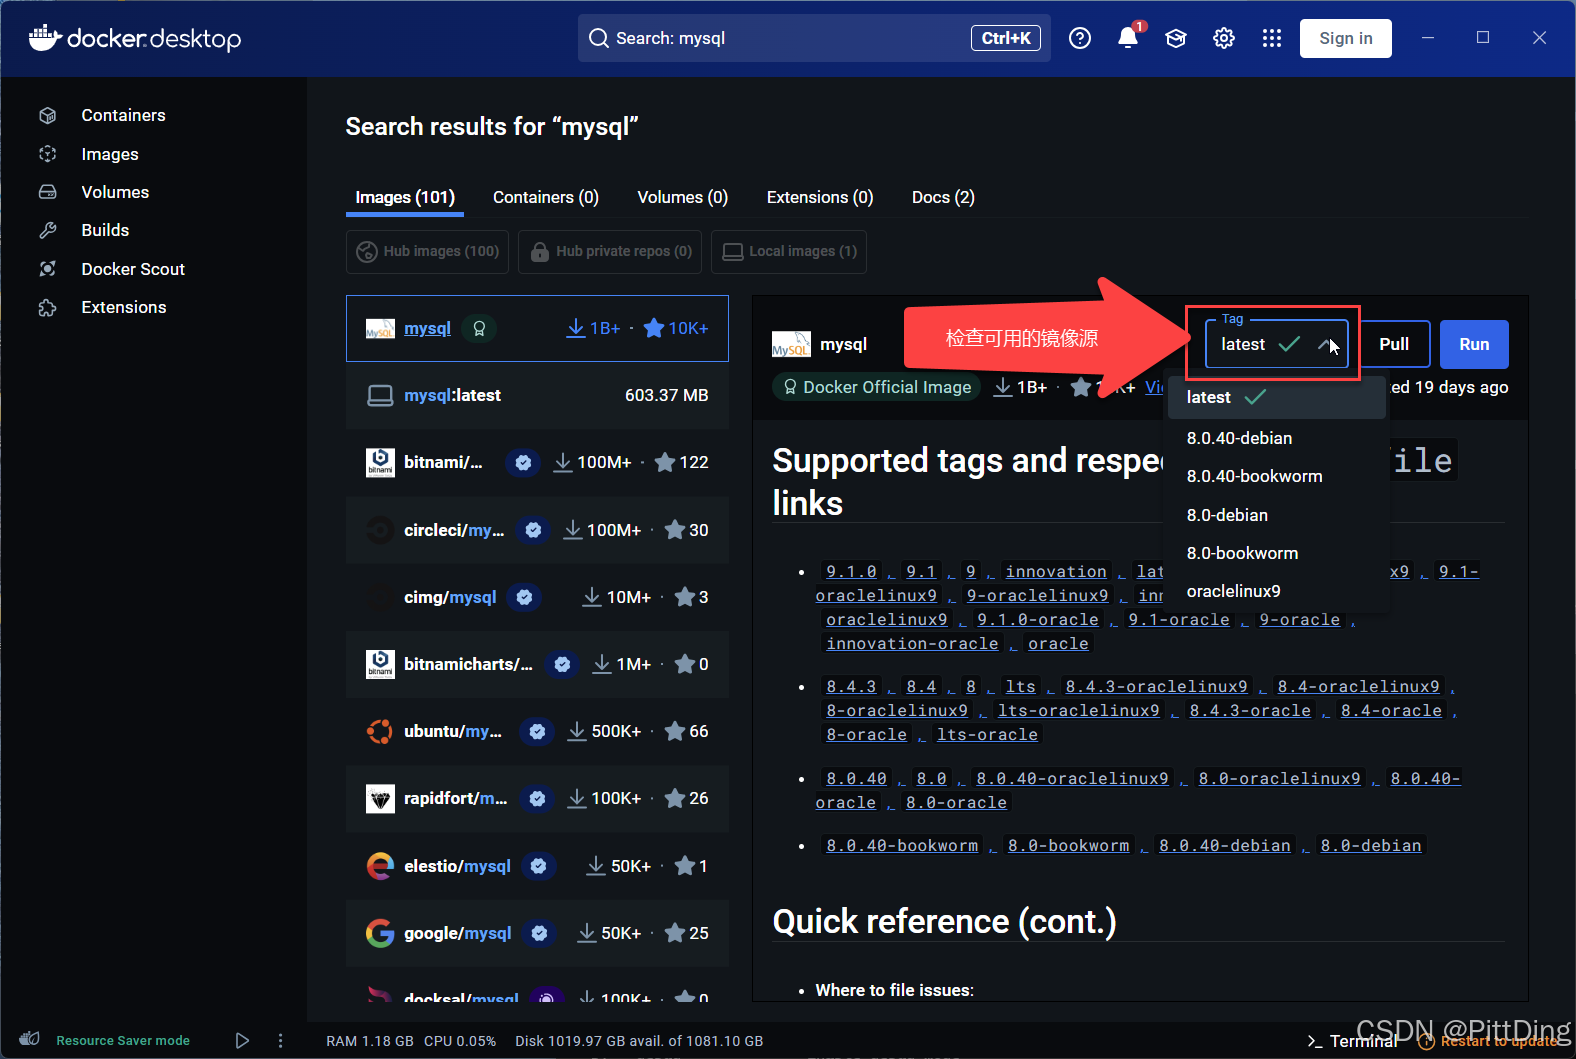This screenshot has height=1059, width=1576.
Task: Click the star icon on the mysql result
Action: pyautogui.click(x=654, y=328)
